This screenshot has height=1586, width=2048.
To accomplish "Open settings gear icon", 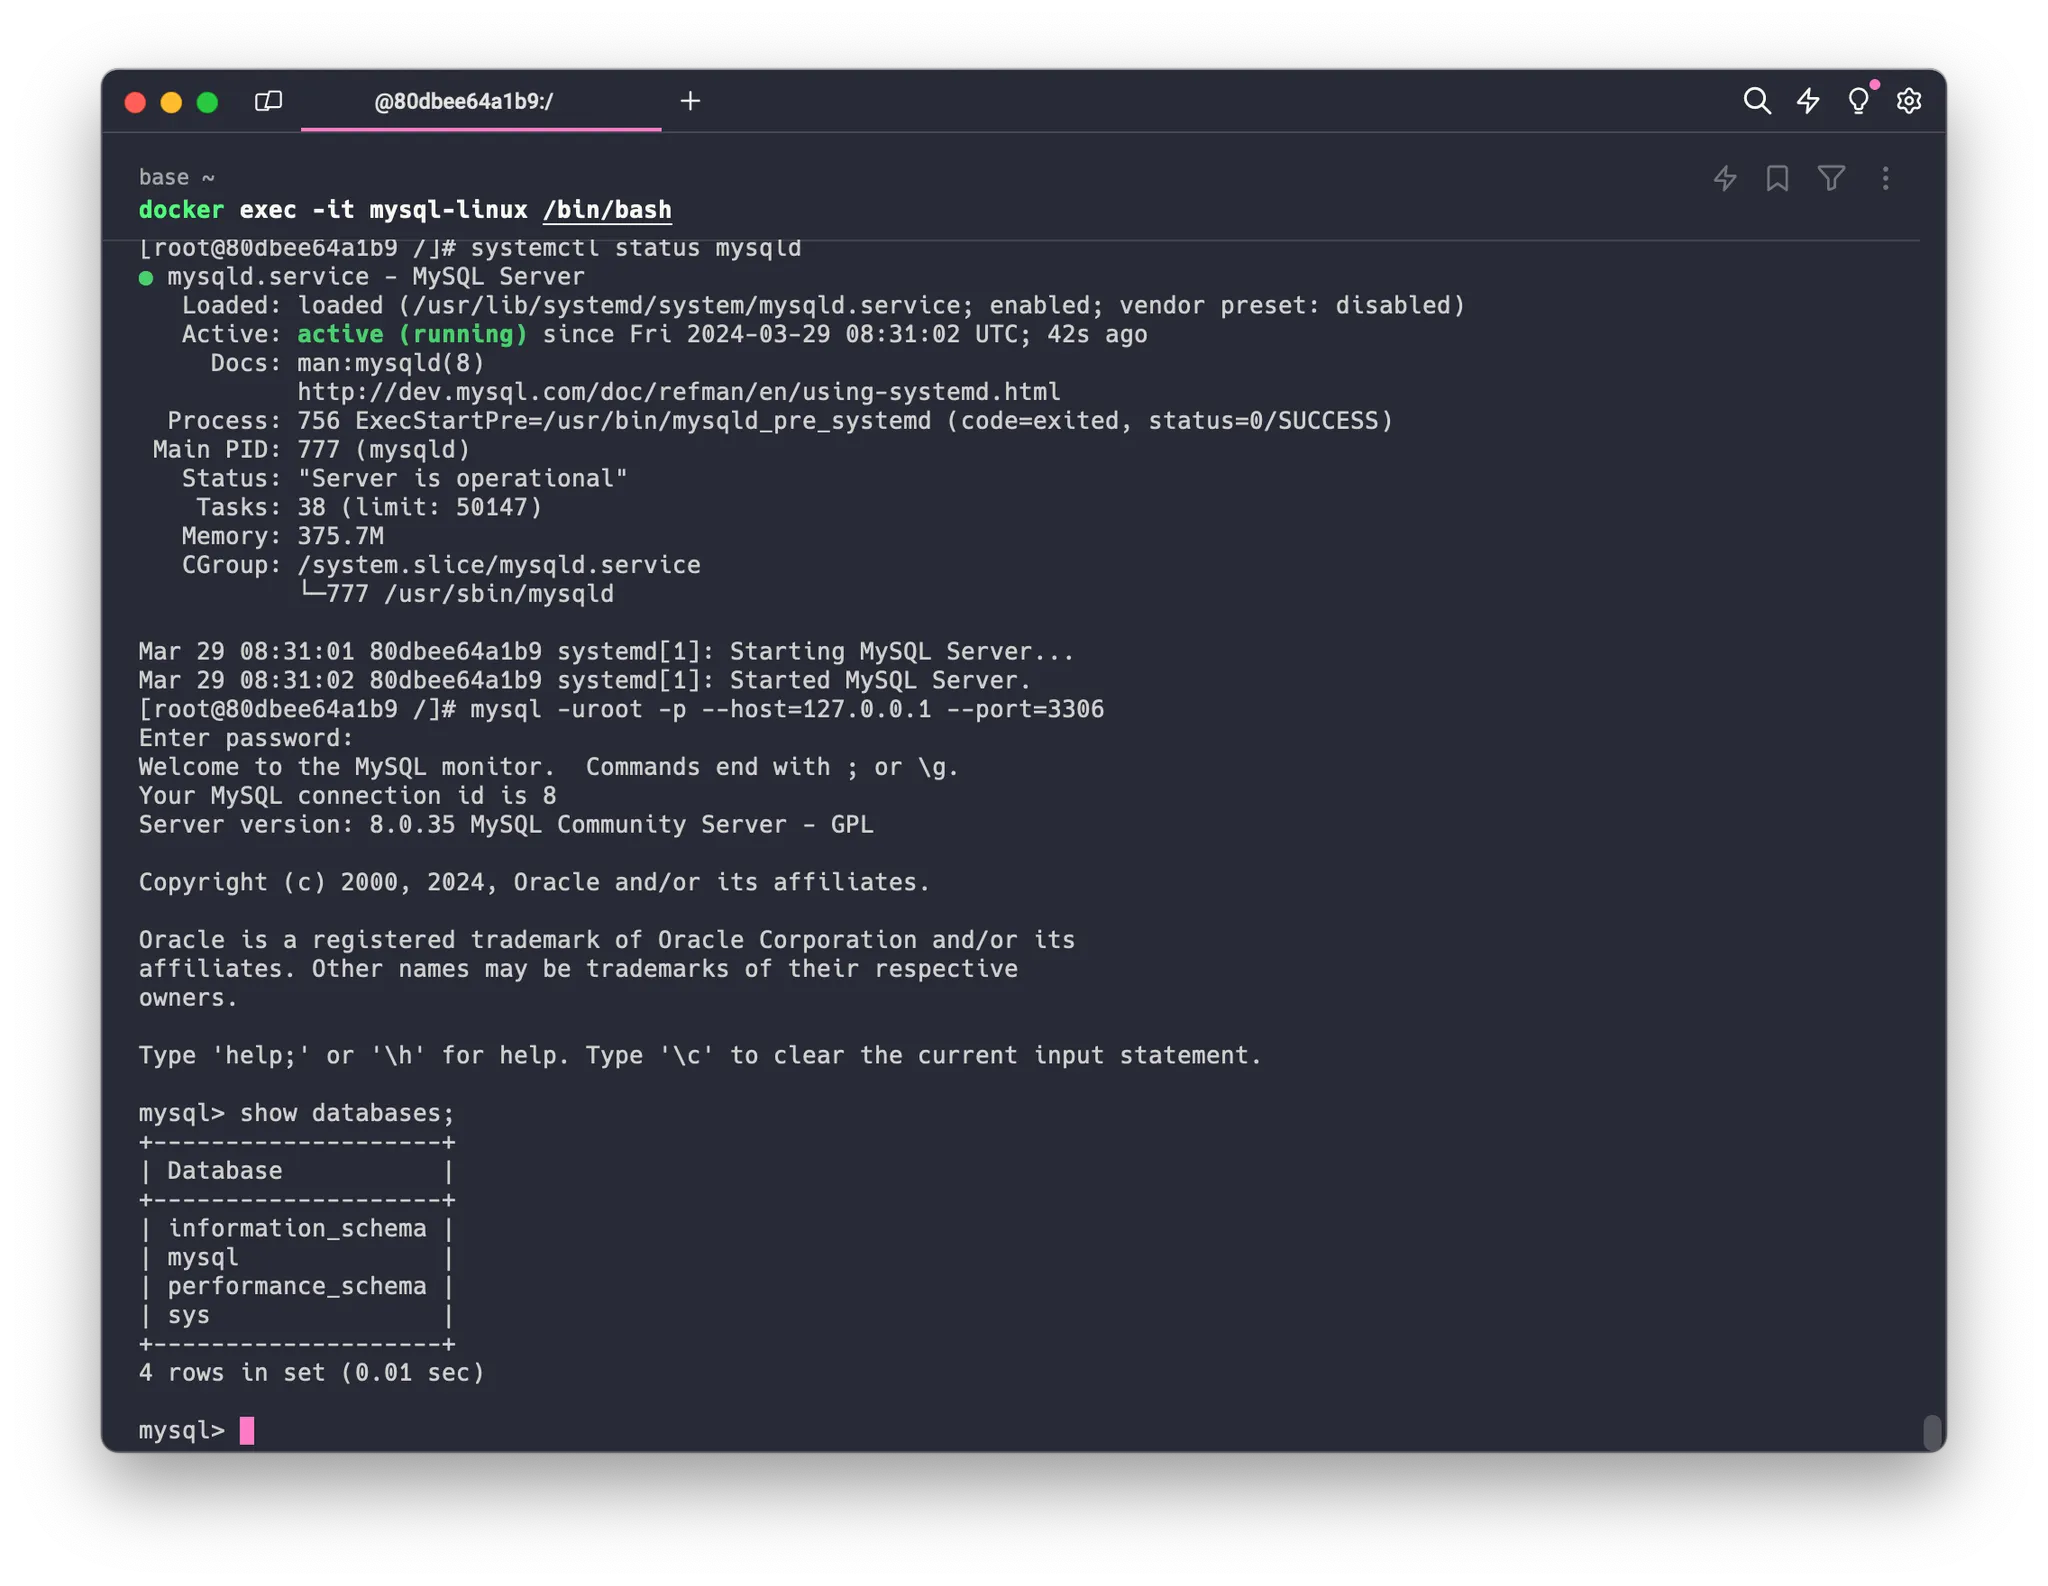I will click(x=1909, y=101).
